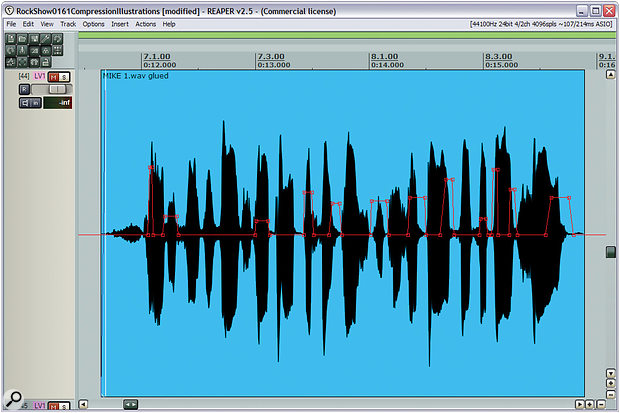Image resolution: width=620 pixels, height=413 pixels.
Task: Click the vertical scrollbar up arrow
Action: 611,74
